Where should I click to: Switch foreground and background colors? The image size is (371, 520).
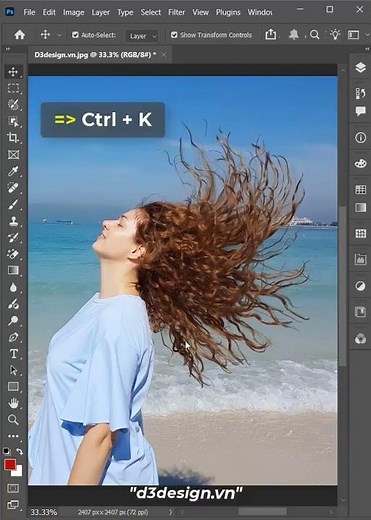pos(20,451)
